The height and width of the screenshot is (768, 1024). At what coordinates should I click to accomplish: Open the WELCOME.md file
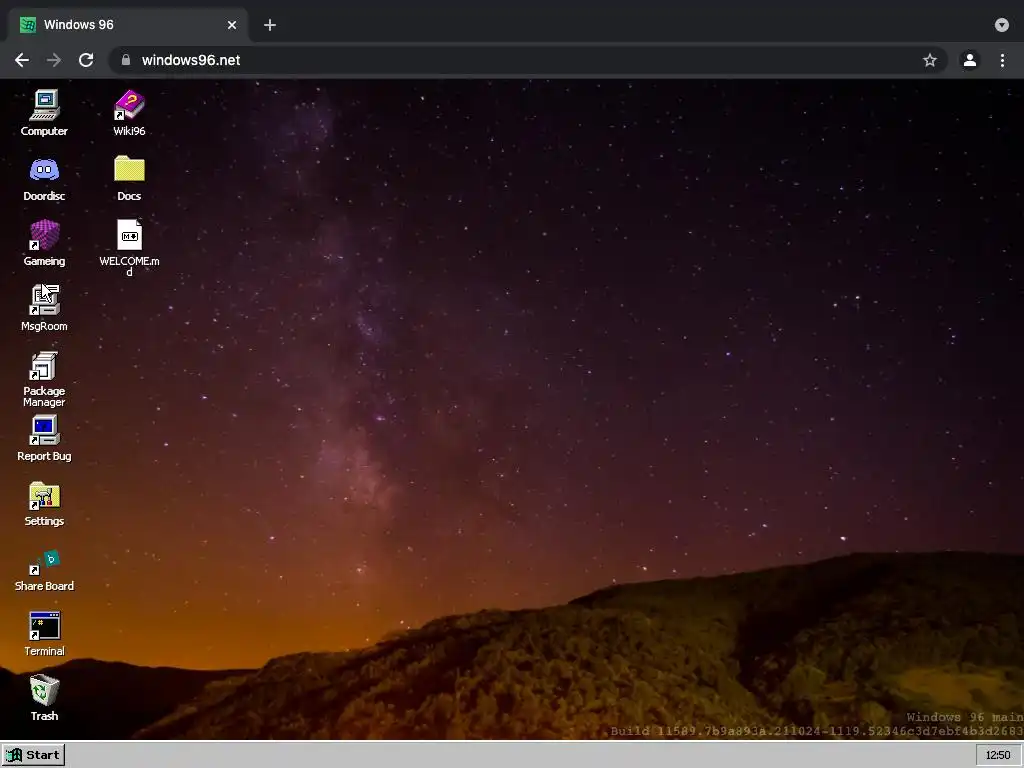129,247
